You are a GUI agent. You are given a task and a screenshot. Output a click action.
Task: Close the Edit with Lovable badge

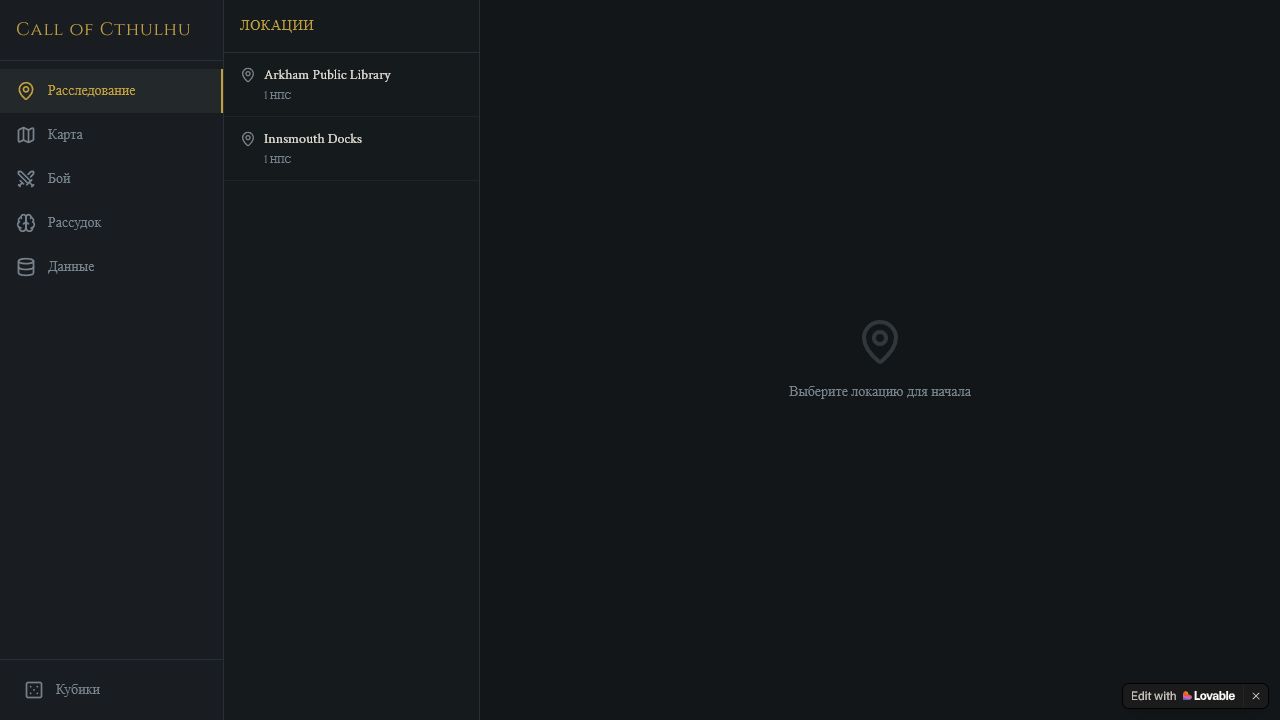[1256, 696]
